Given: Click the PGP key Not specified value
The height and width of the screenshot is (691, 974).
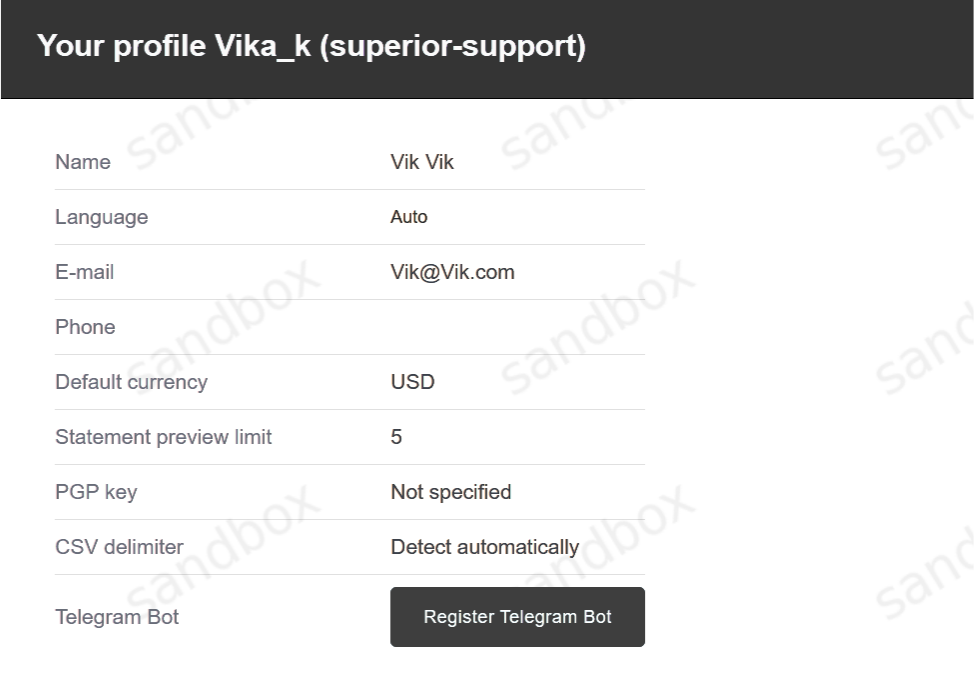Looking at the screenshot, I should point(450,492).
